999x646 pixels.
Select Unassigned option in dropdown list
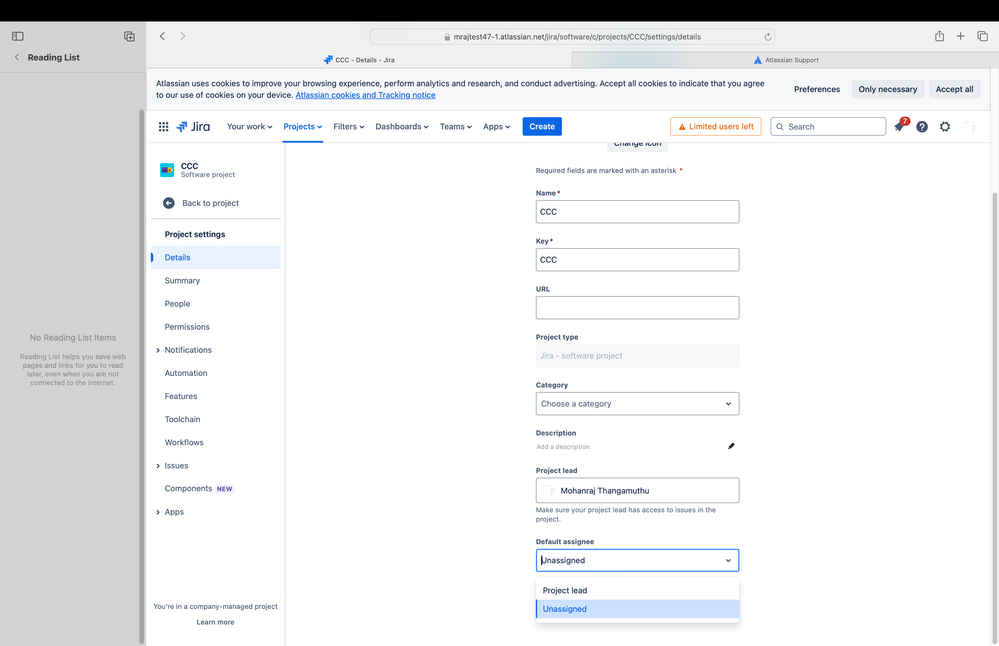click(637, 609)
